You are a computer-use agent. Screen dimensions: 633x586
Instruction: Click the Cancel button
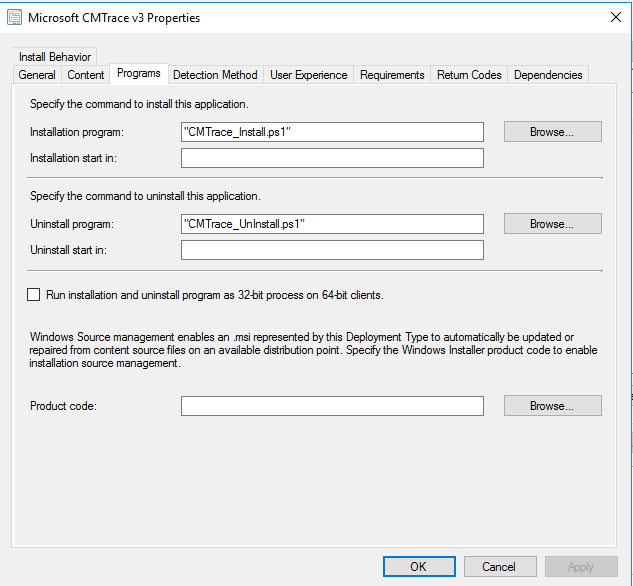point(500,567)
